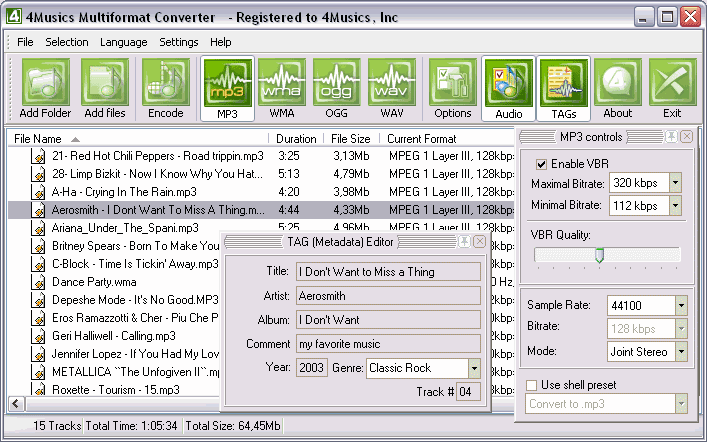The image size is (707, 442).
Task: Click 15 Tracks in status bar
Action: tap(57, 426)
